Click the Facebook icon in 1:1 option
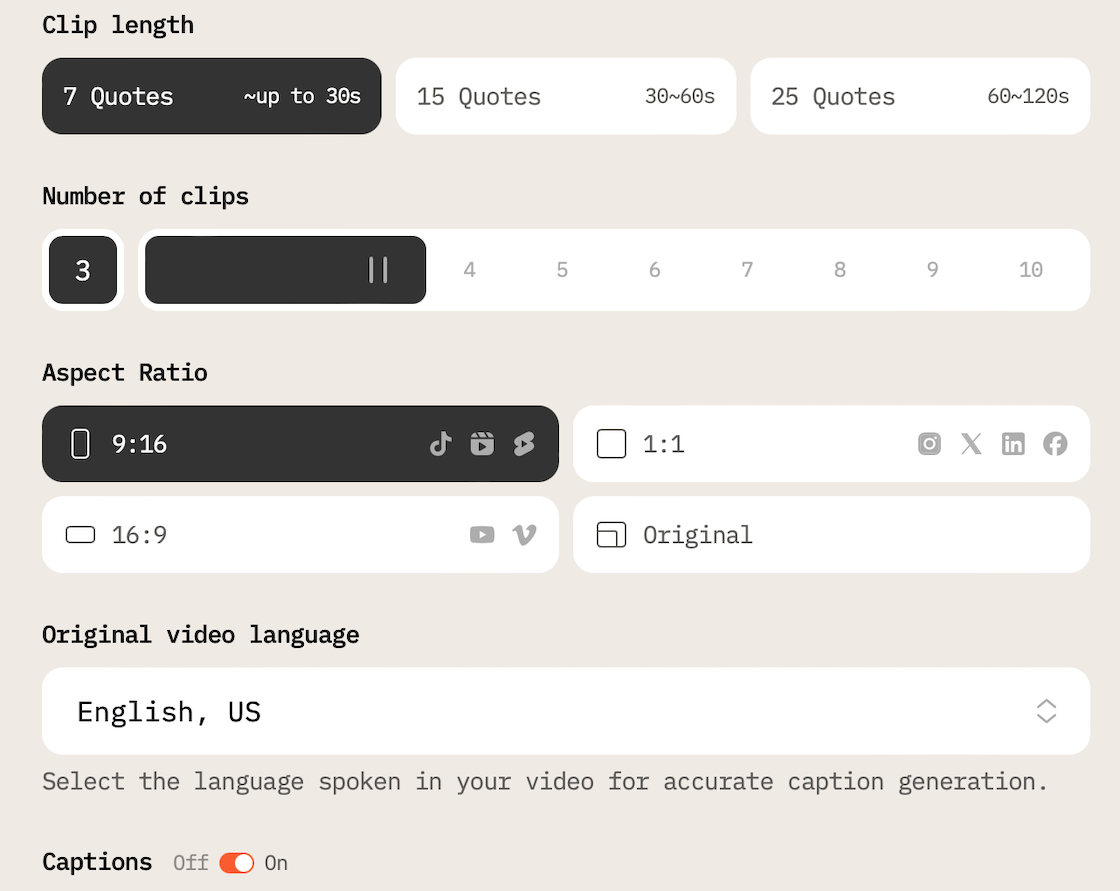The image size is (1120, 891). tap(1055, 444)
